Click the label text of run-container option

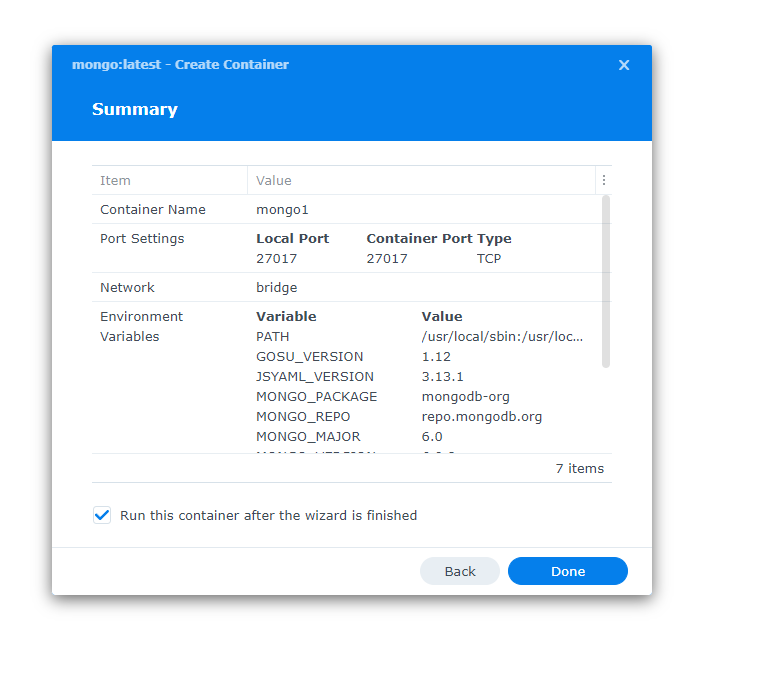(268, 516)
